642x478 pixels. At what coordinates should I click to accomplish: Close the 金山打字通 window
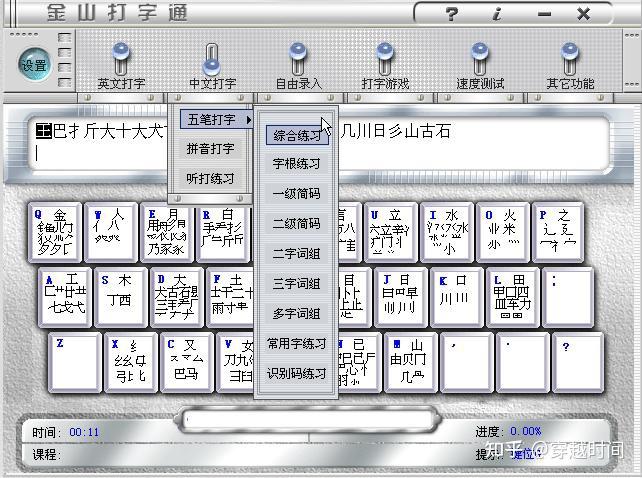(583, 14)
